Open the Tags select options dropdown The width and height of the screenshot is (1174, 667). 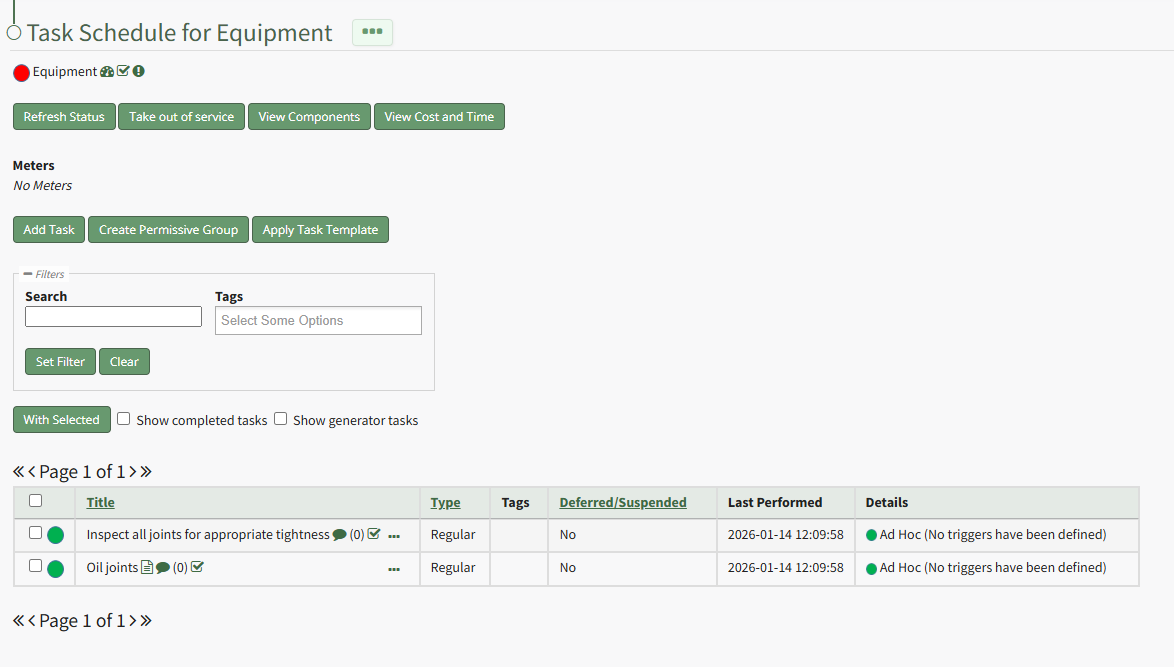pyautogui.click(x=318, y=320)
